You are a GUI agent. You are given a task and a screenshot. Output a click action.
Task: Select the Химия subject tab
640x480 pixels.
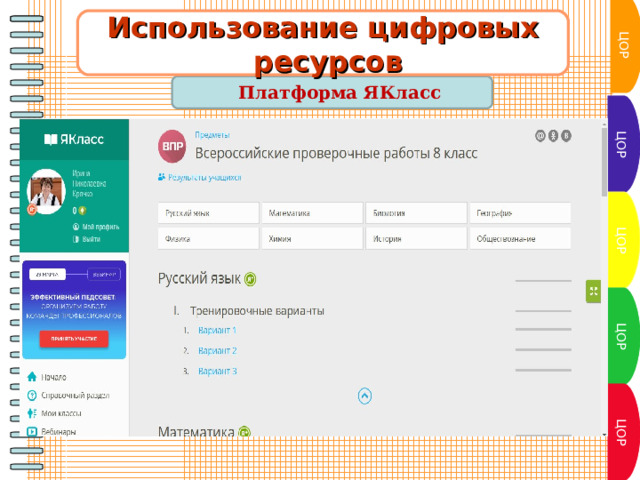(x=312, y=239)
